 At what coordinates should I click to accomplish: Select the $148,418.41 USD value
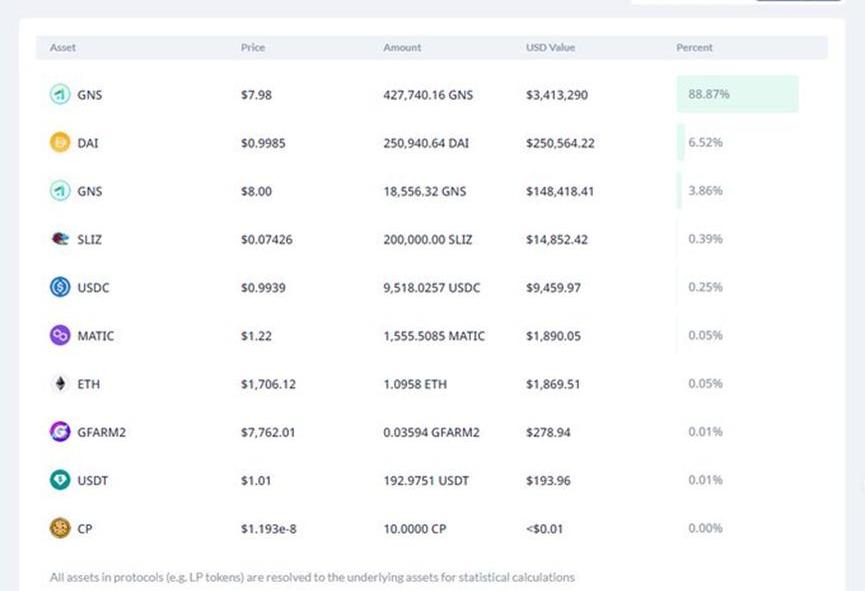click(560, 191)
